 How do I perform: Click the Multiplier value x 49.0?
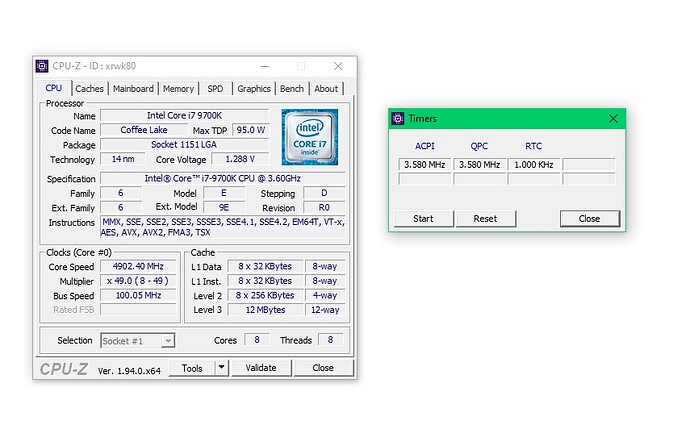point(138,281)
